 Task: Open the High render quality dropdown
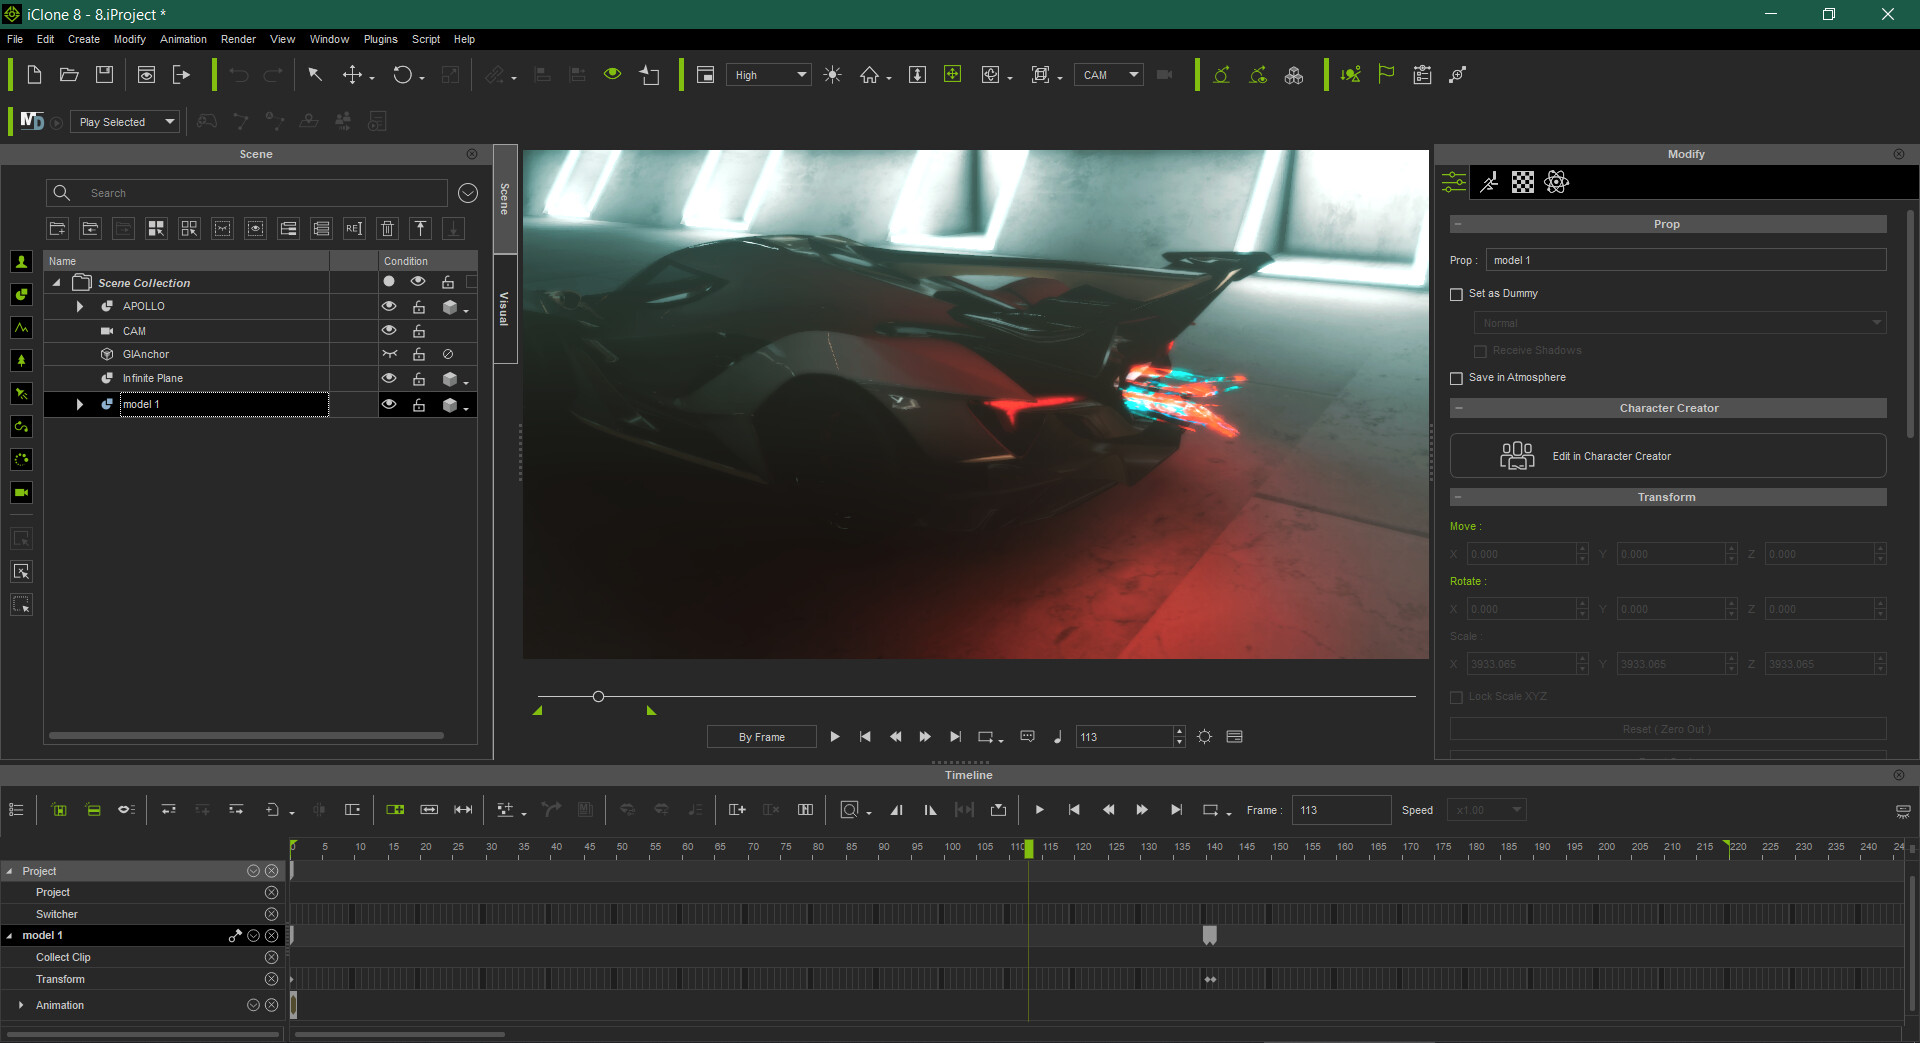point(768,75)
